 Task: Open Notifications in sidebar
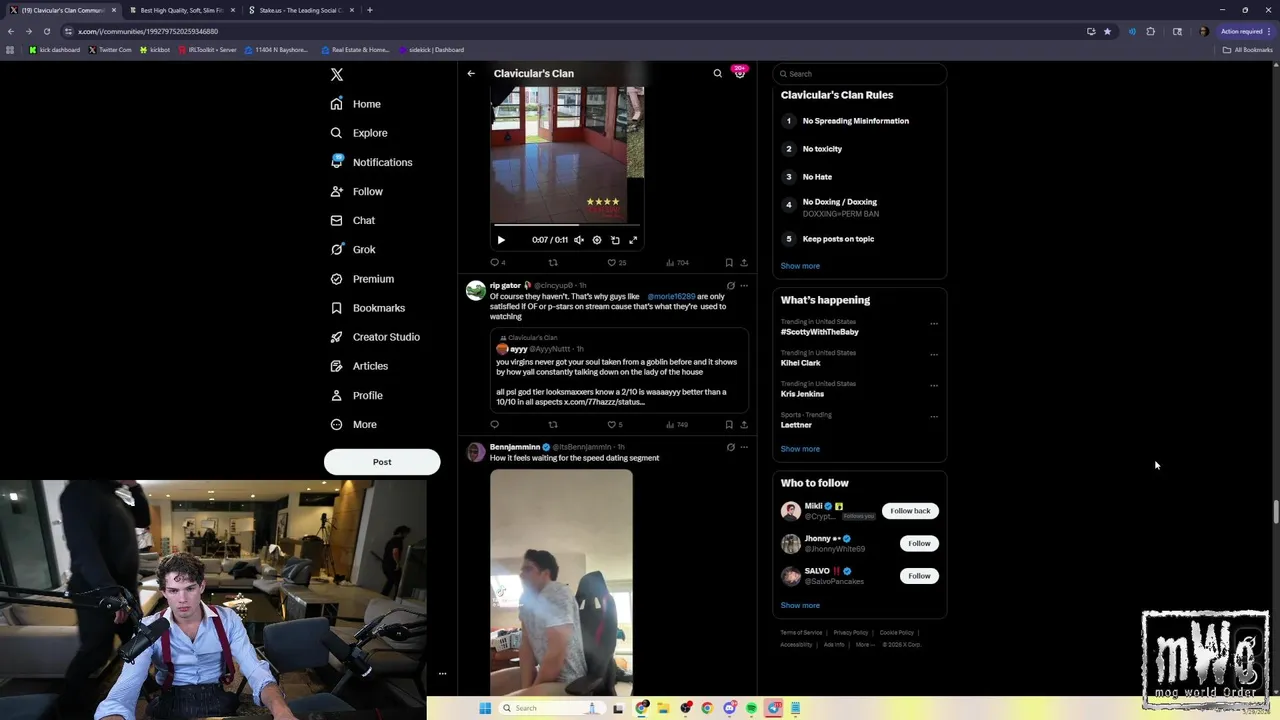coord(371,162)
